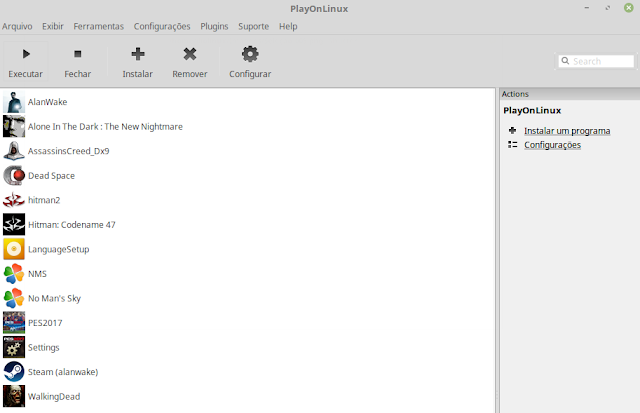Click the search magnifier icon
The width and height of the screenshot is (640, 413).
tap(565, 61)
